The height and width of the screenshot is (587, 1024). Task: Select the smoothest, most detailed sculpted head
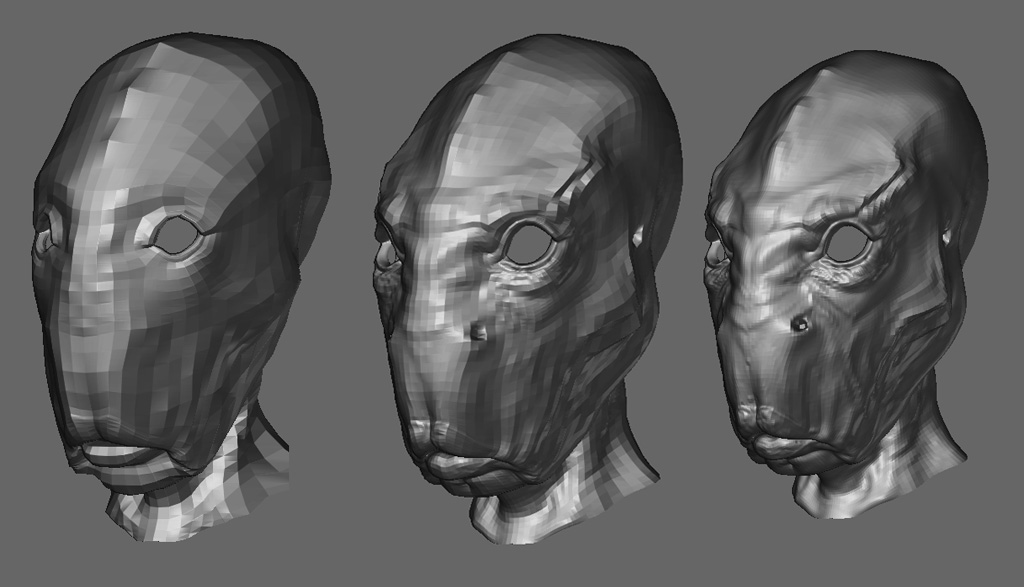click(846, 287)
